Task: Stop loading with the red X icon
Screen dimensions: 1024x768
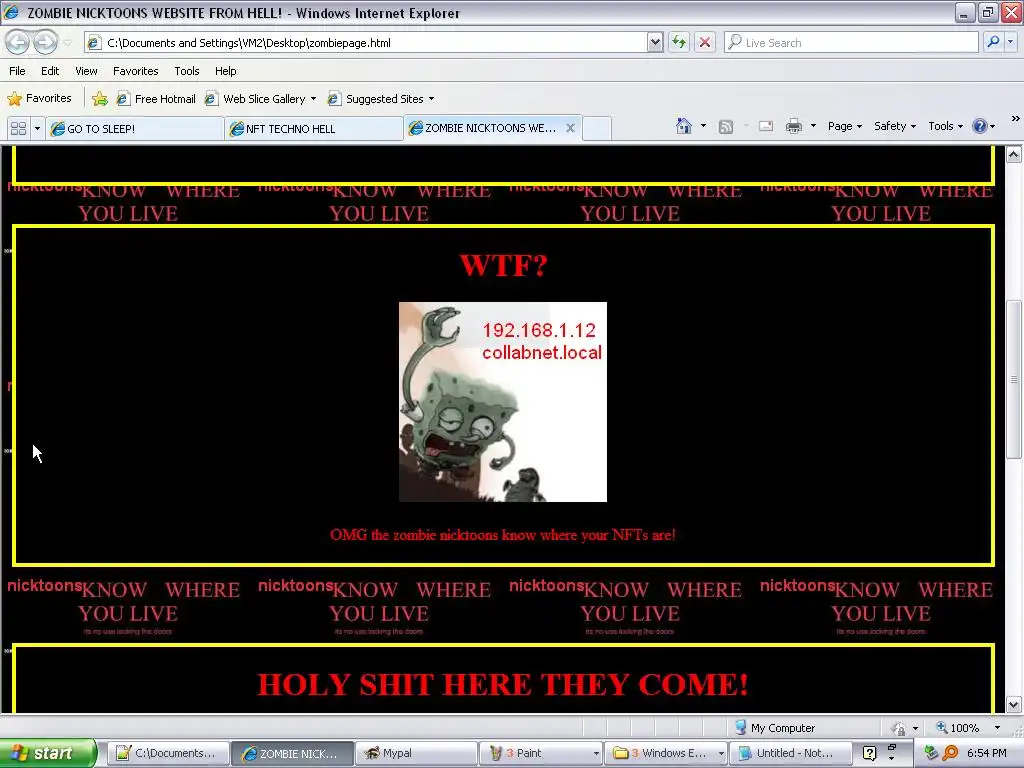Action: point(705,42)
